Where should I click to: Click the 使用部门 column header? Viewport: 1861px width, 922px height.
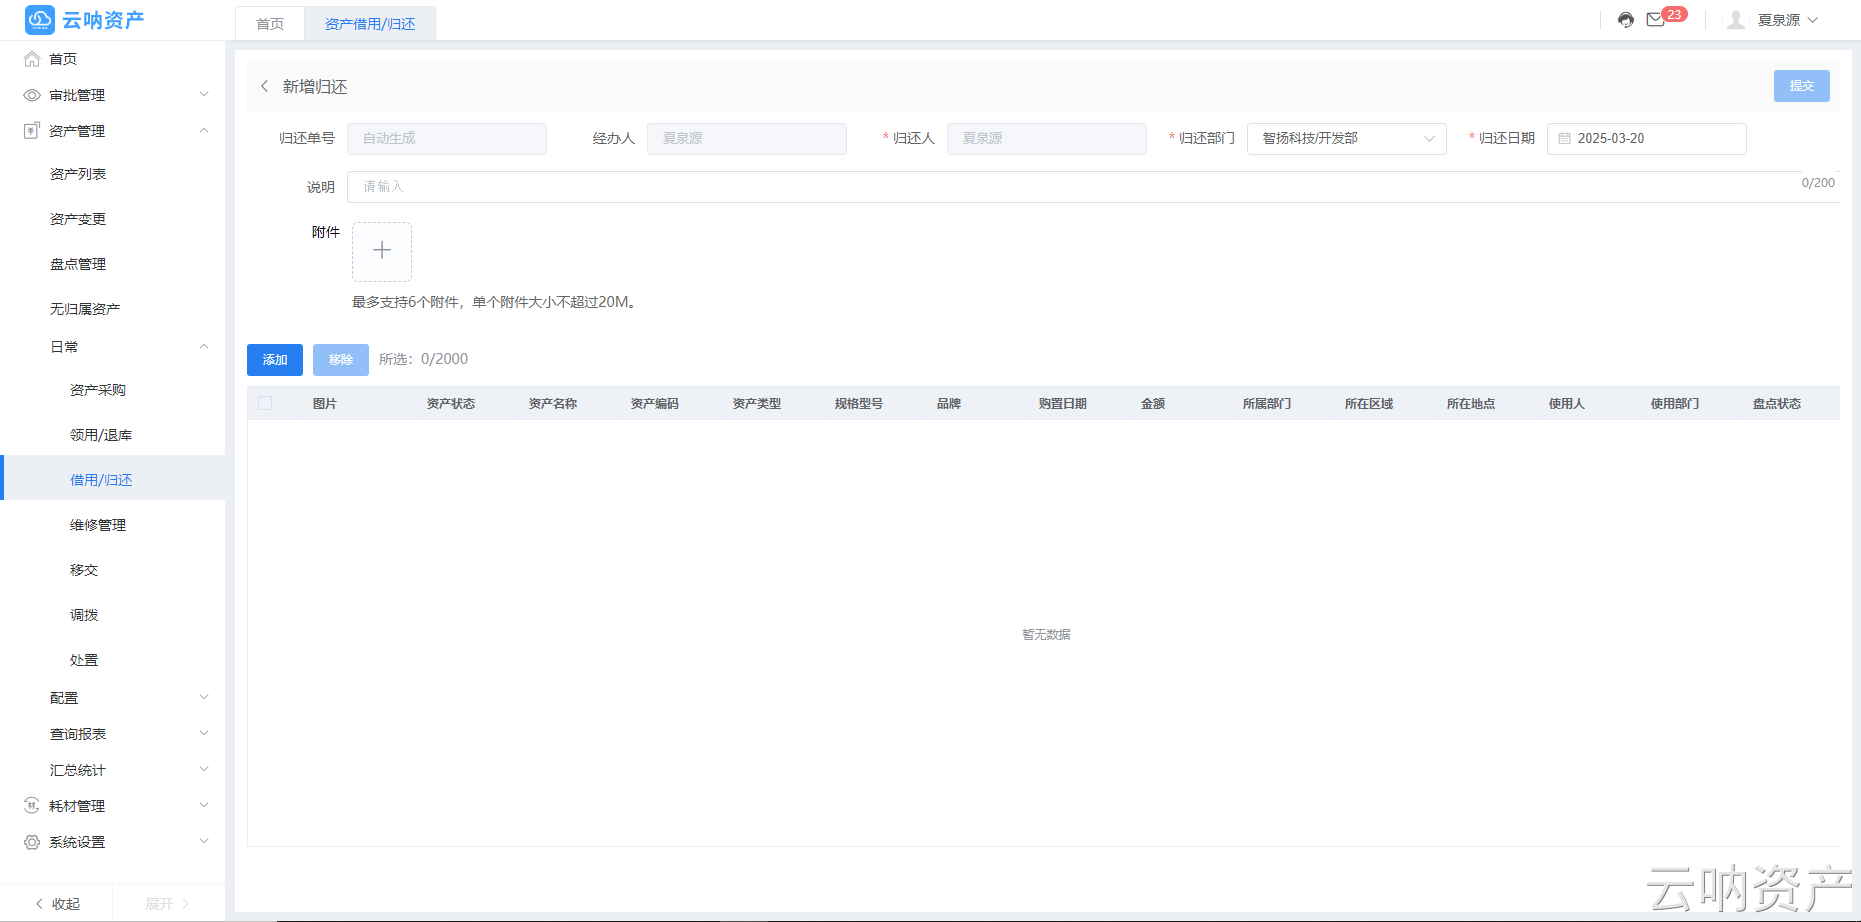[1675, 404]
